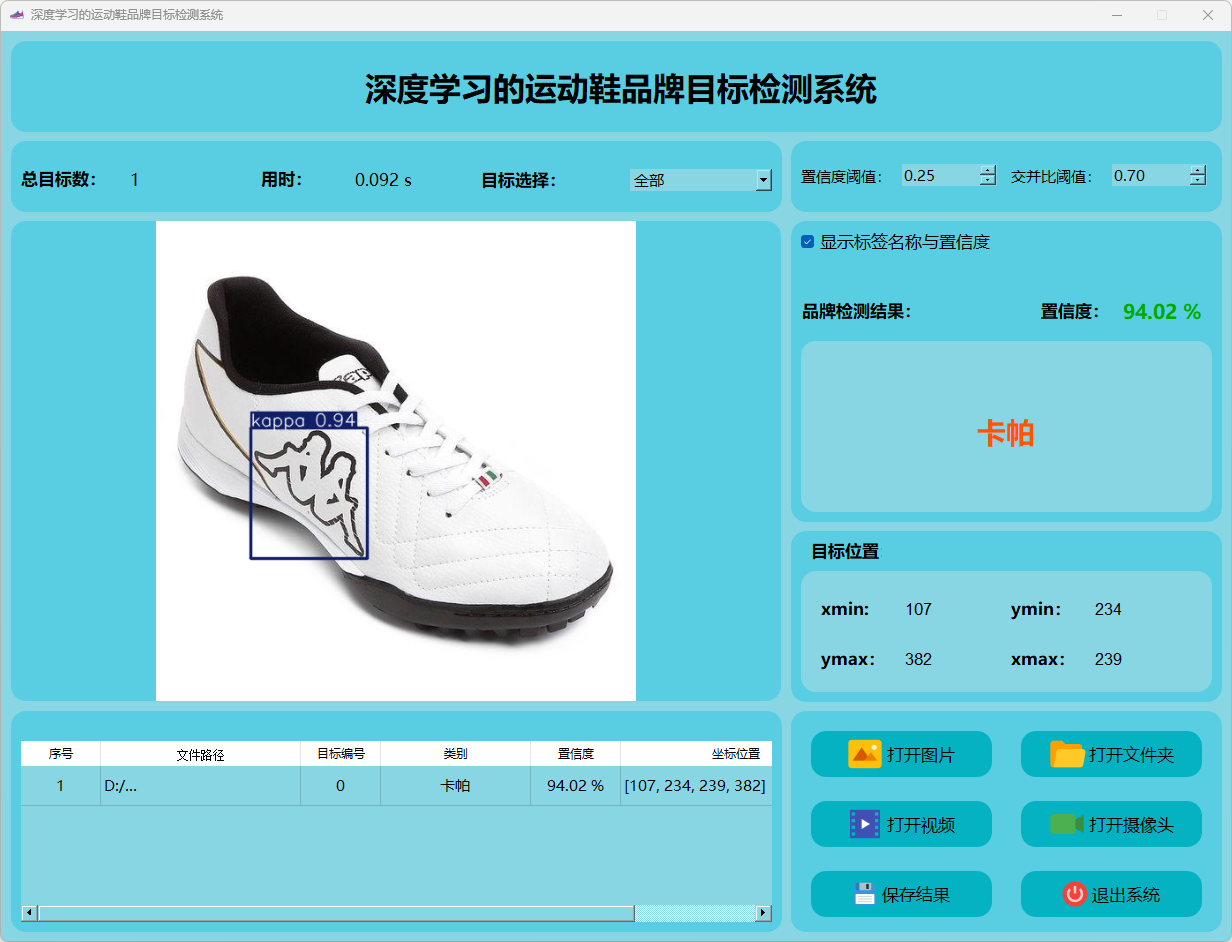Click the 打开文件夹 button label

pos(1131,755)
